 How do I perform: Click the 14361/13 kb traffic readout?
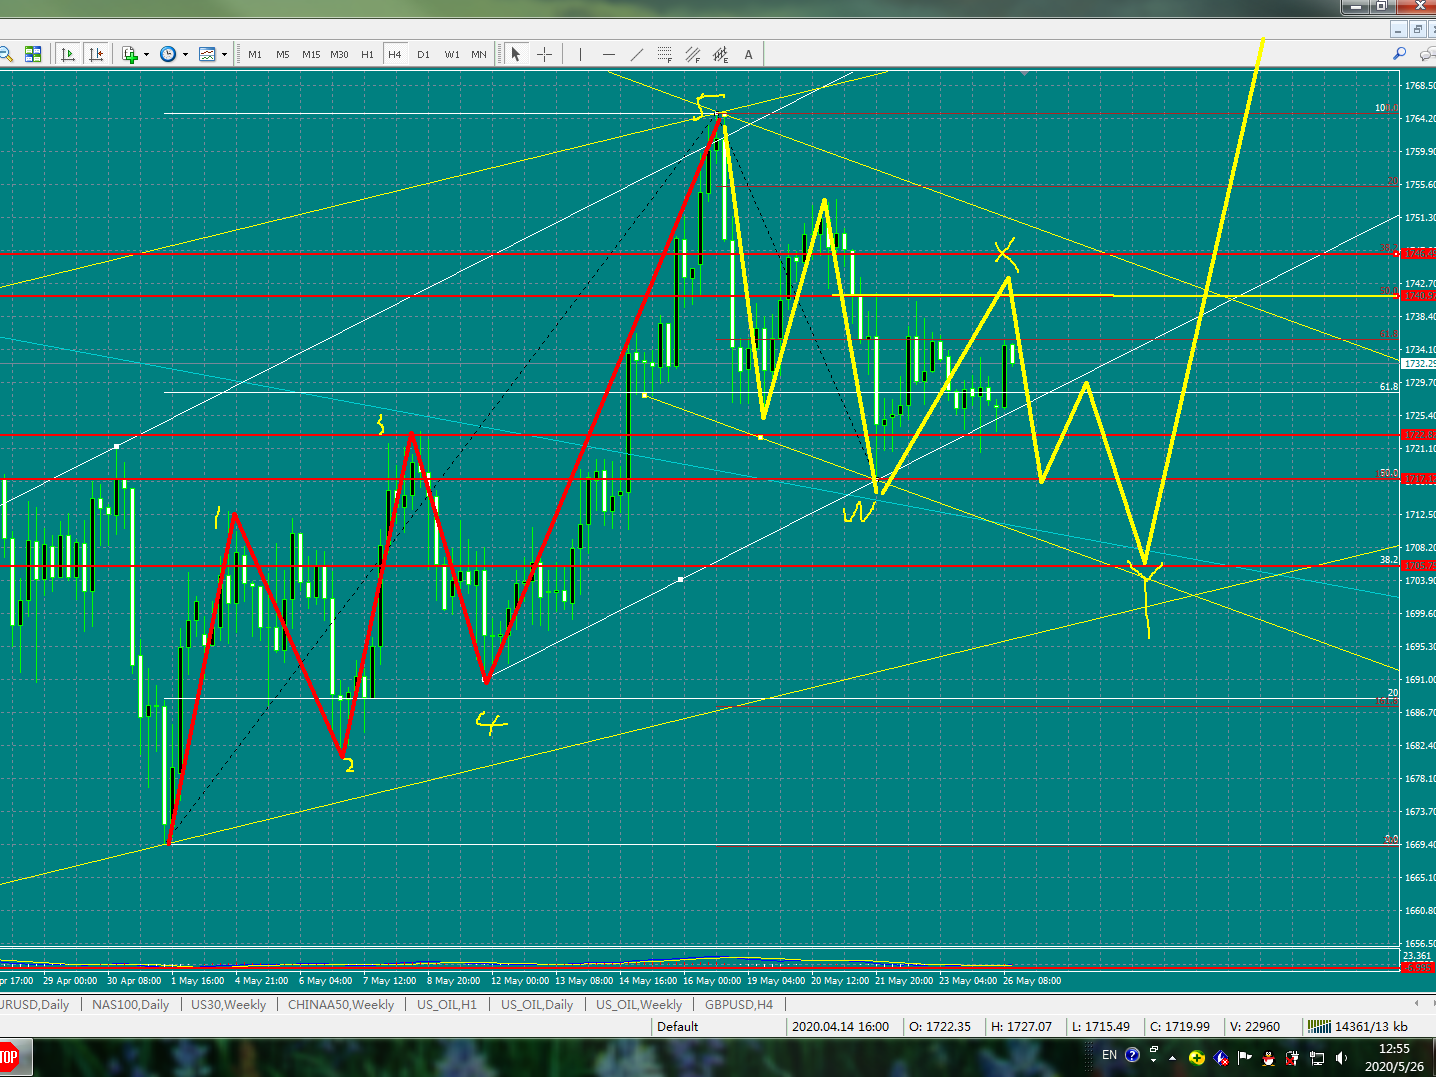click(1371, 1026)
